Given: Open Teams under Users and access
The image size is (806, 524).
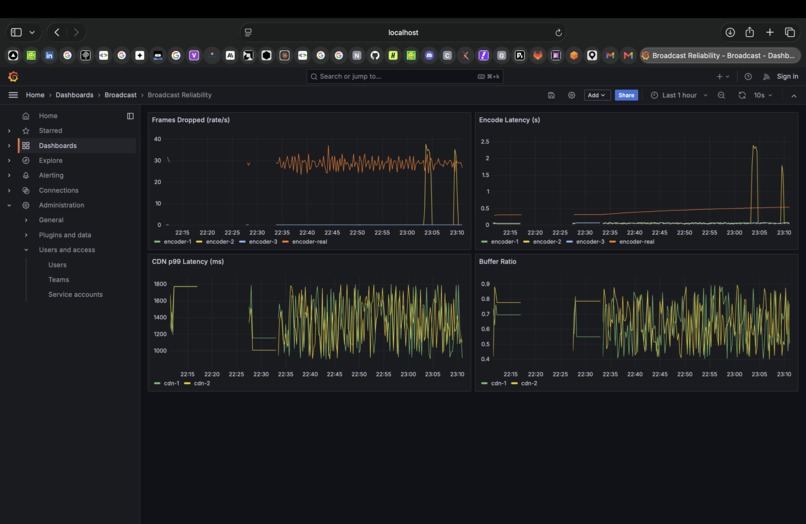Looking at the screenshot, I should point(59,280).
